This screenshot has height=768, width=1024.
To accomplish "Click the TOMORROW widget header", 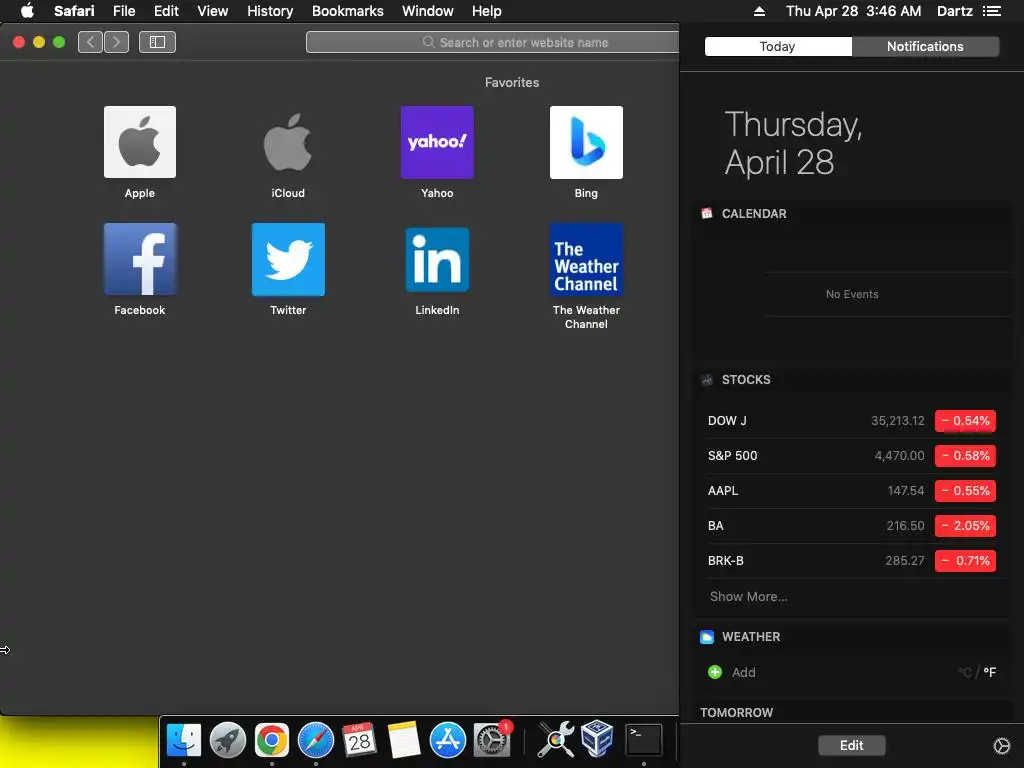I will (x=737, y=712).
